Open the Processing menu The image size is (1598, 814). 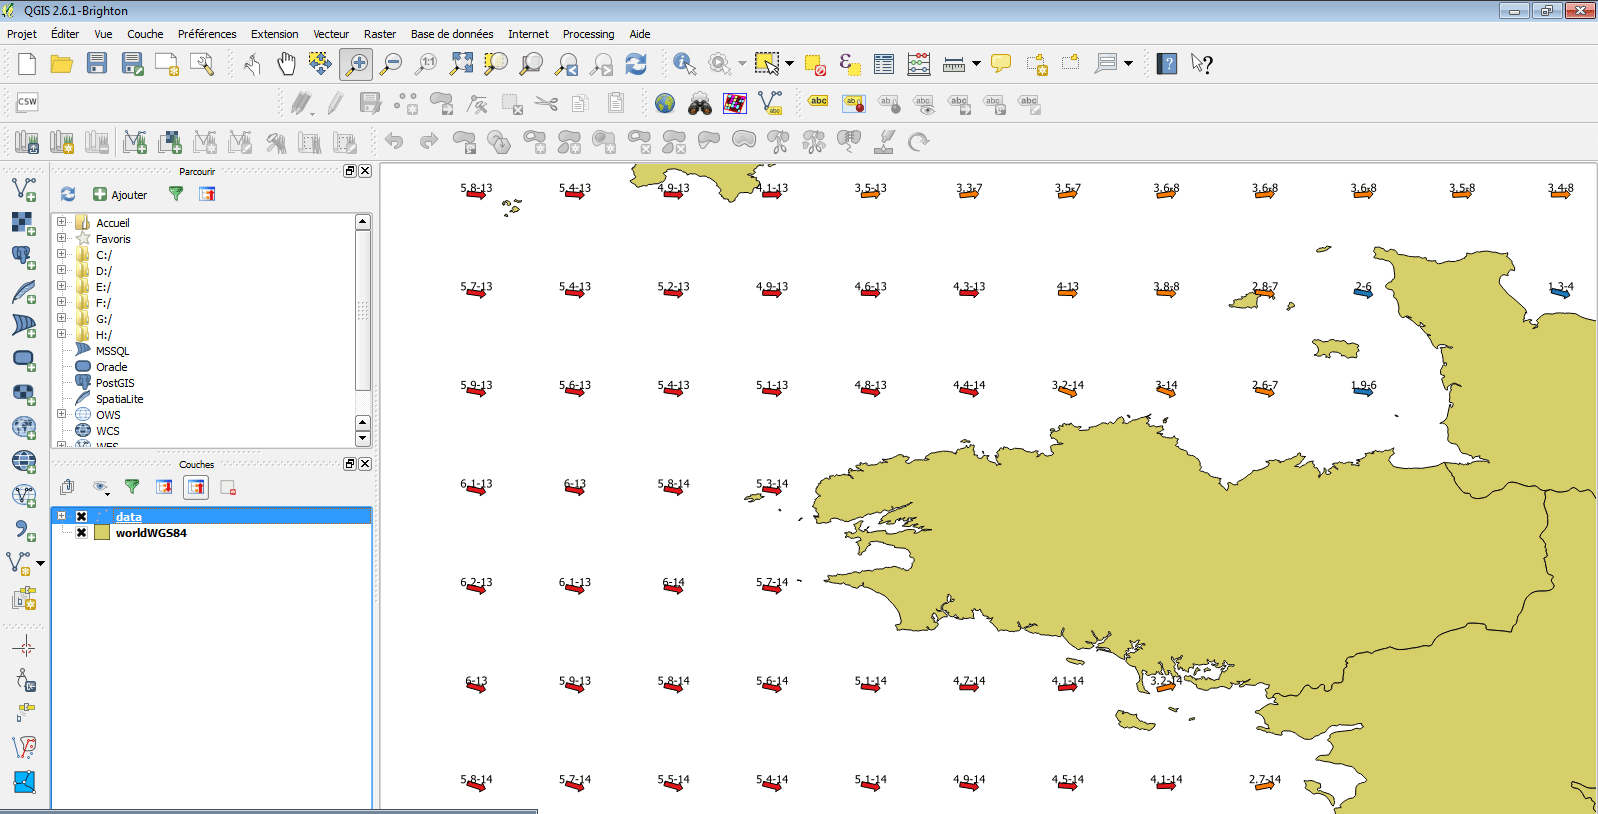pos(588,34)
